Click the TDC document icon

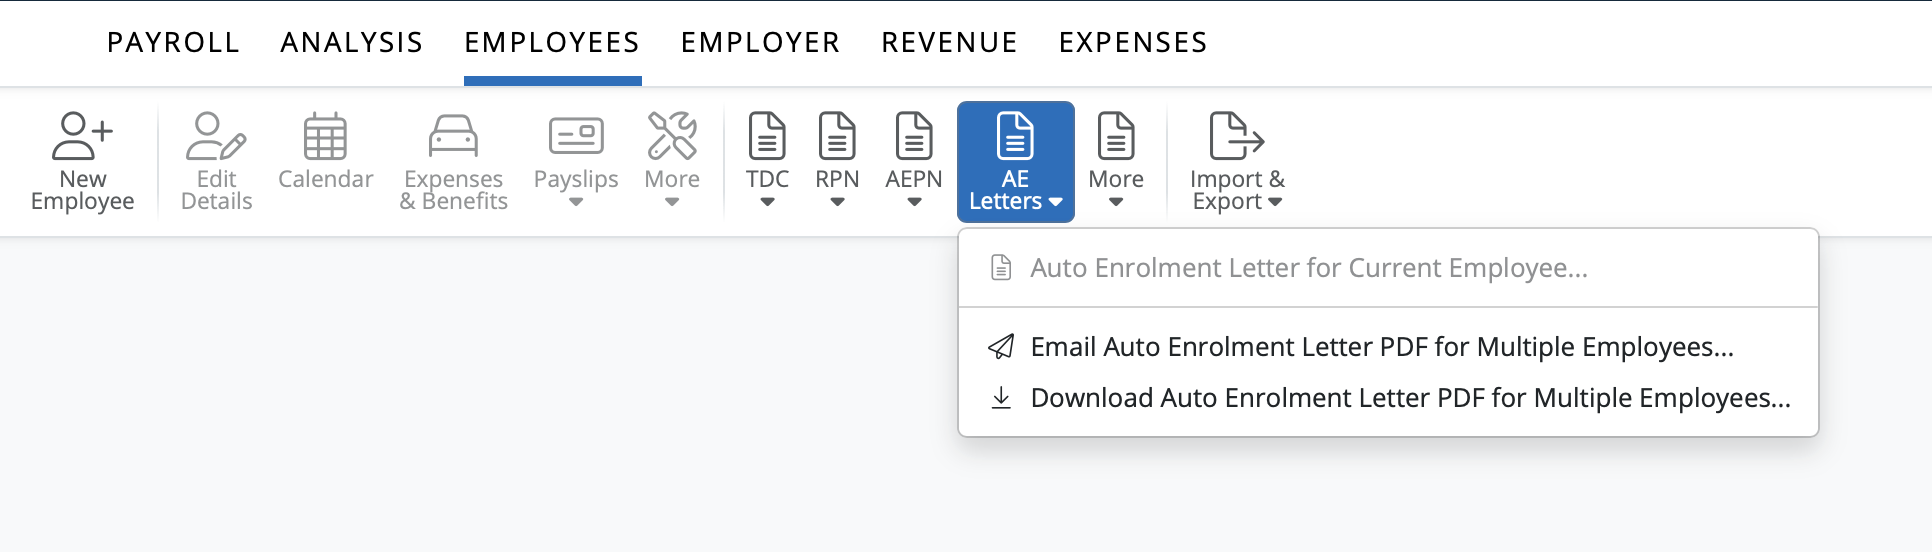(x=767, y=137)
